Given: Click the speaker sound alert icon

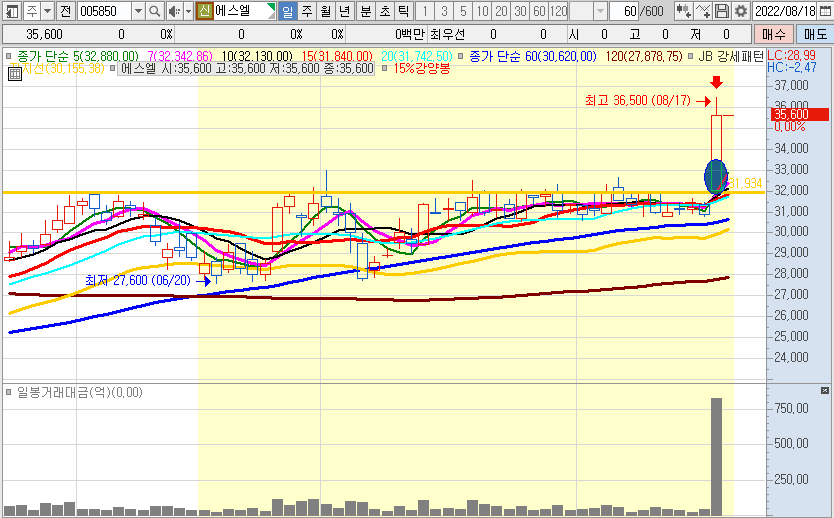Looking at the screenshot, I should [x=174, y=11].
